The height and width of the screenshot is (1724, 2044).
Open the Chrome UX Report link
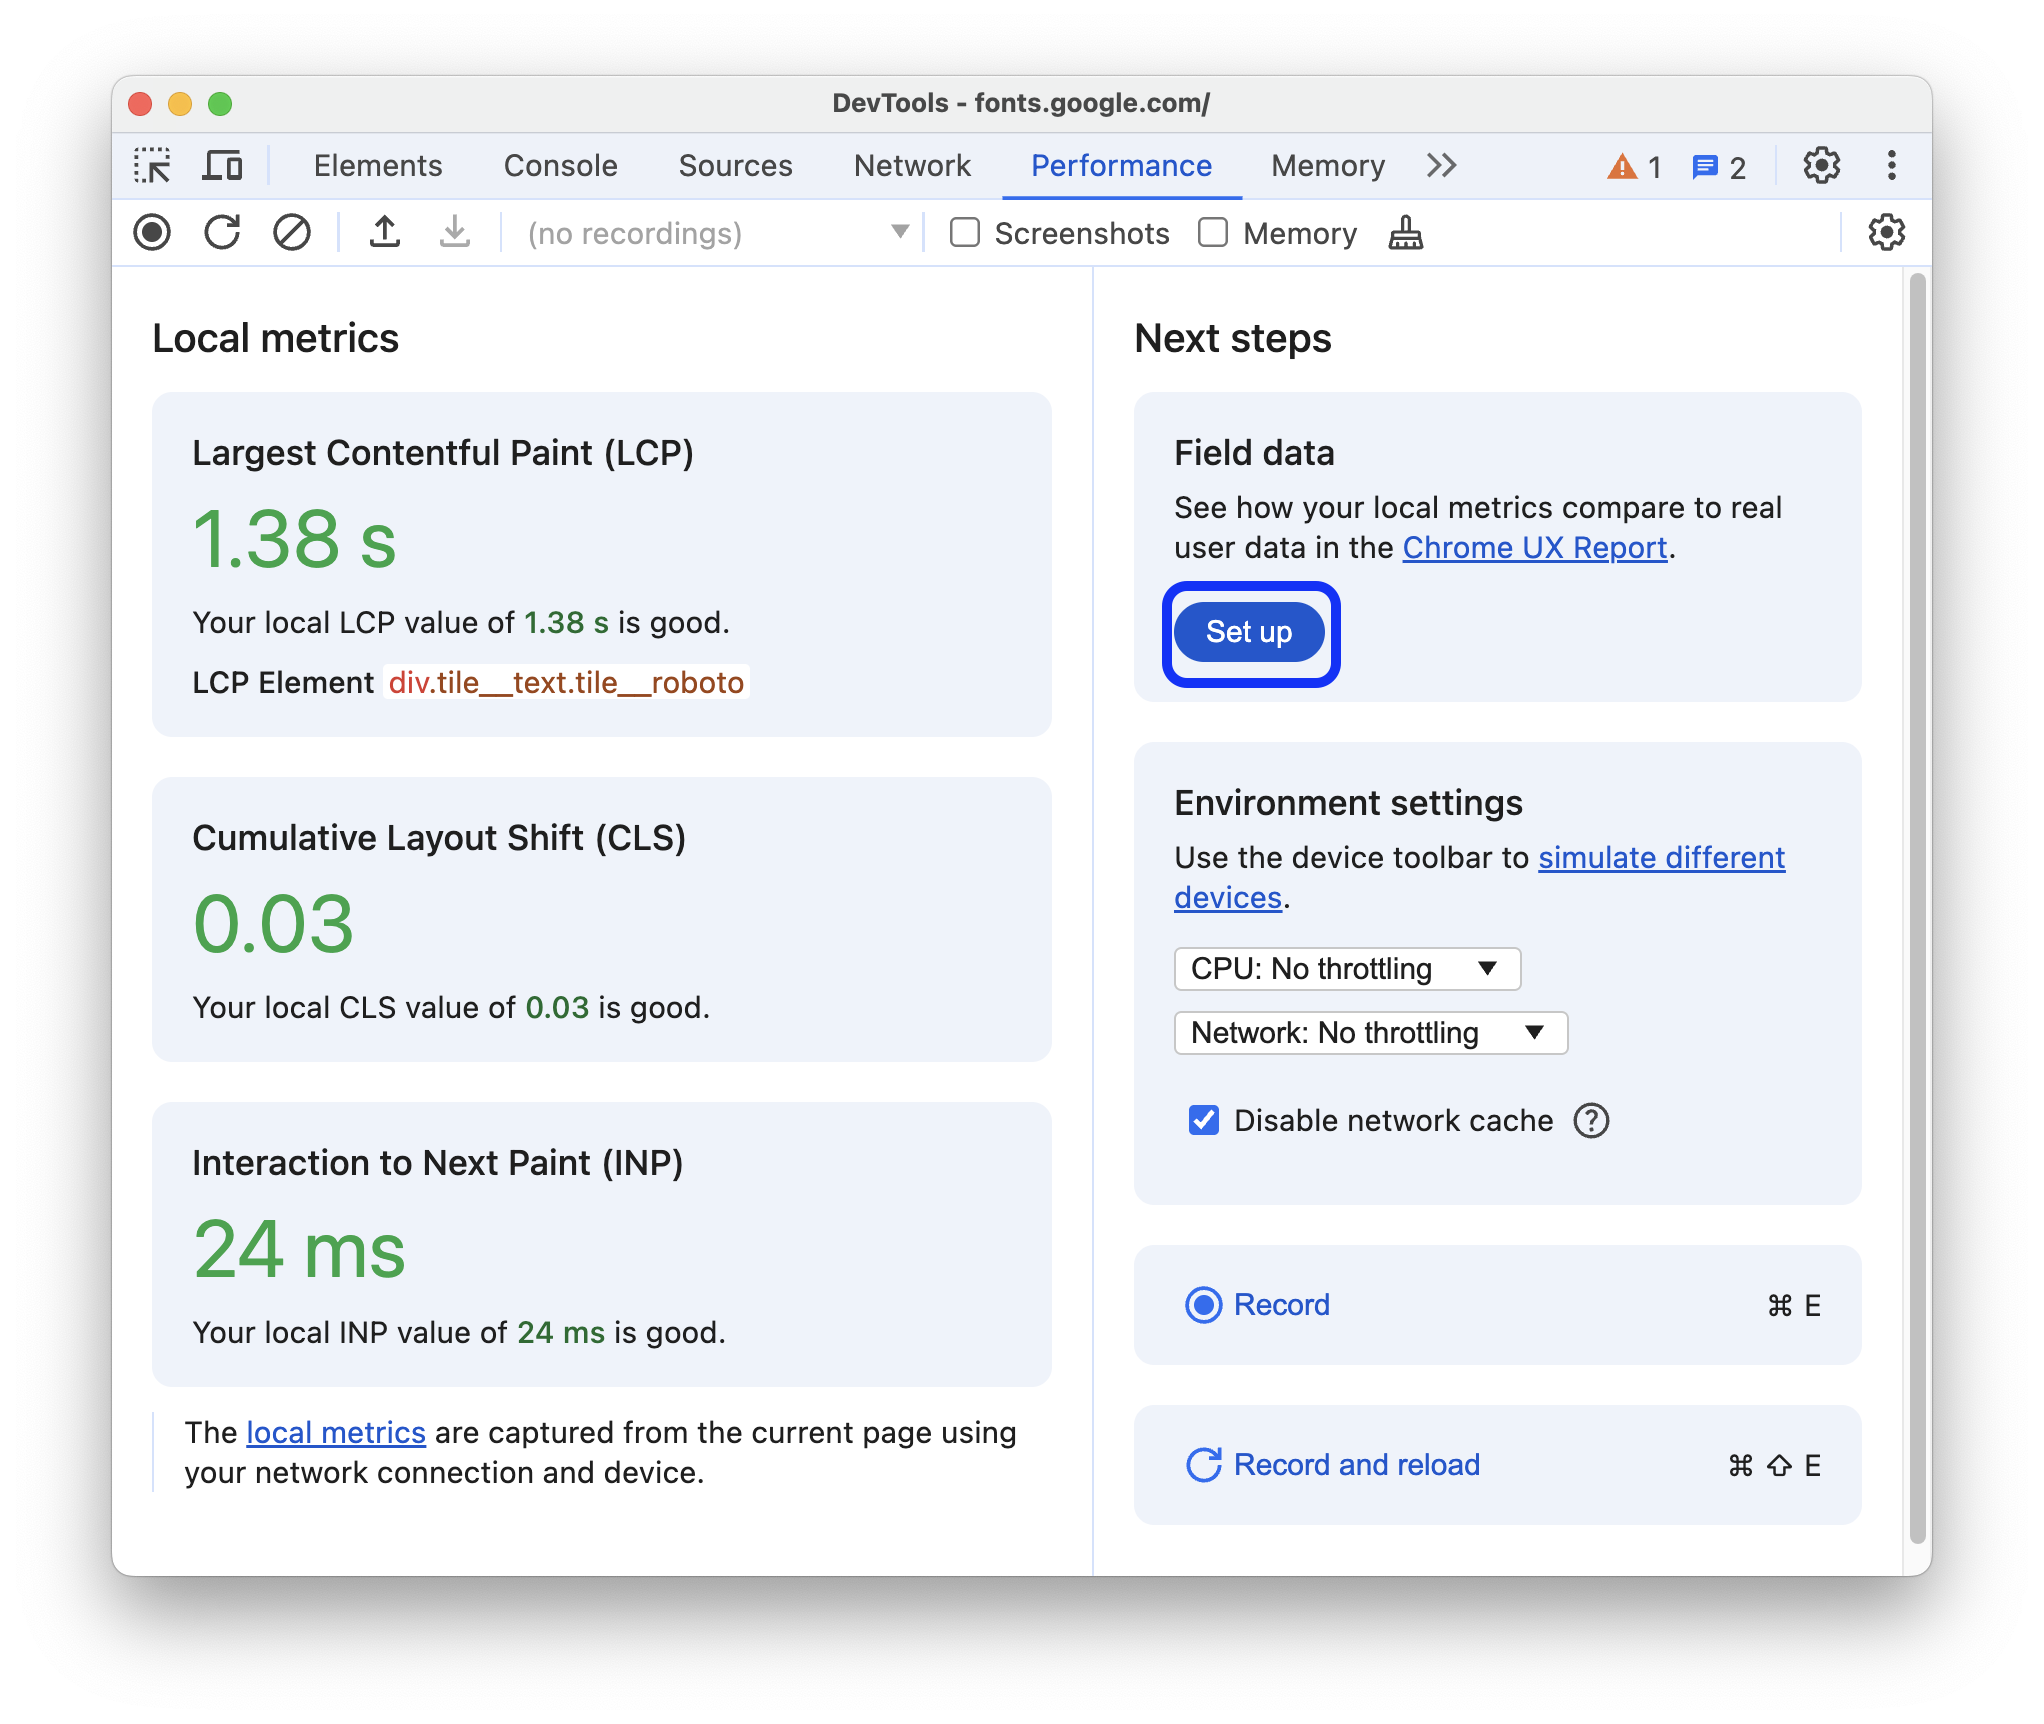[1531, 549]
